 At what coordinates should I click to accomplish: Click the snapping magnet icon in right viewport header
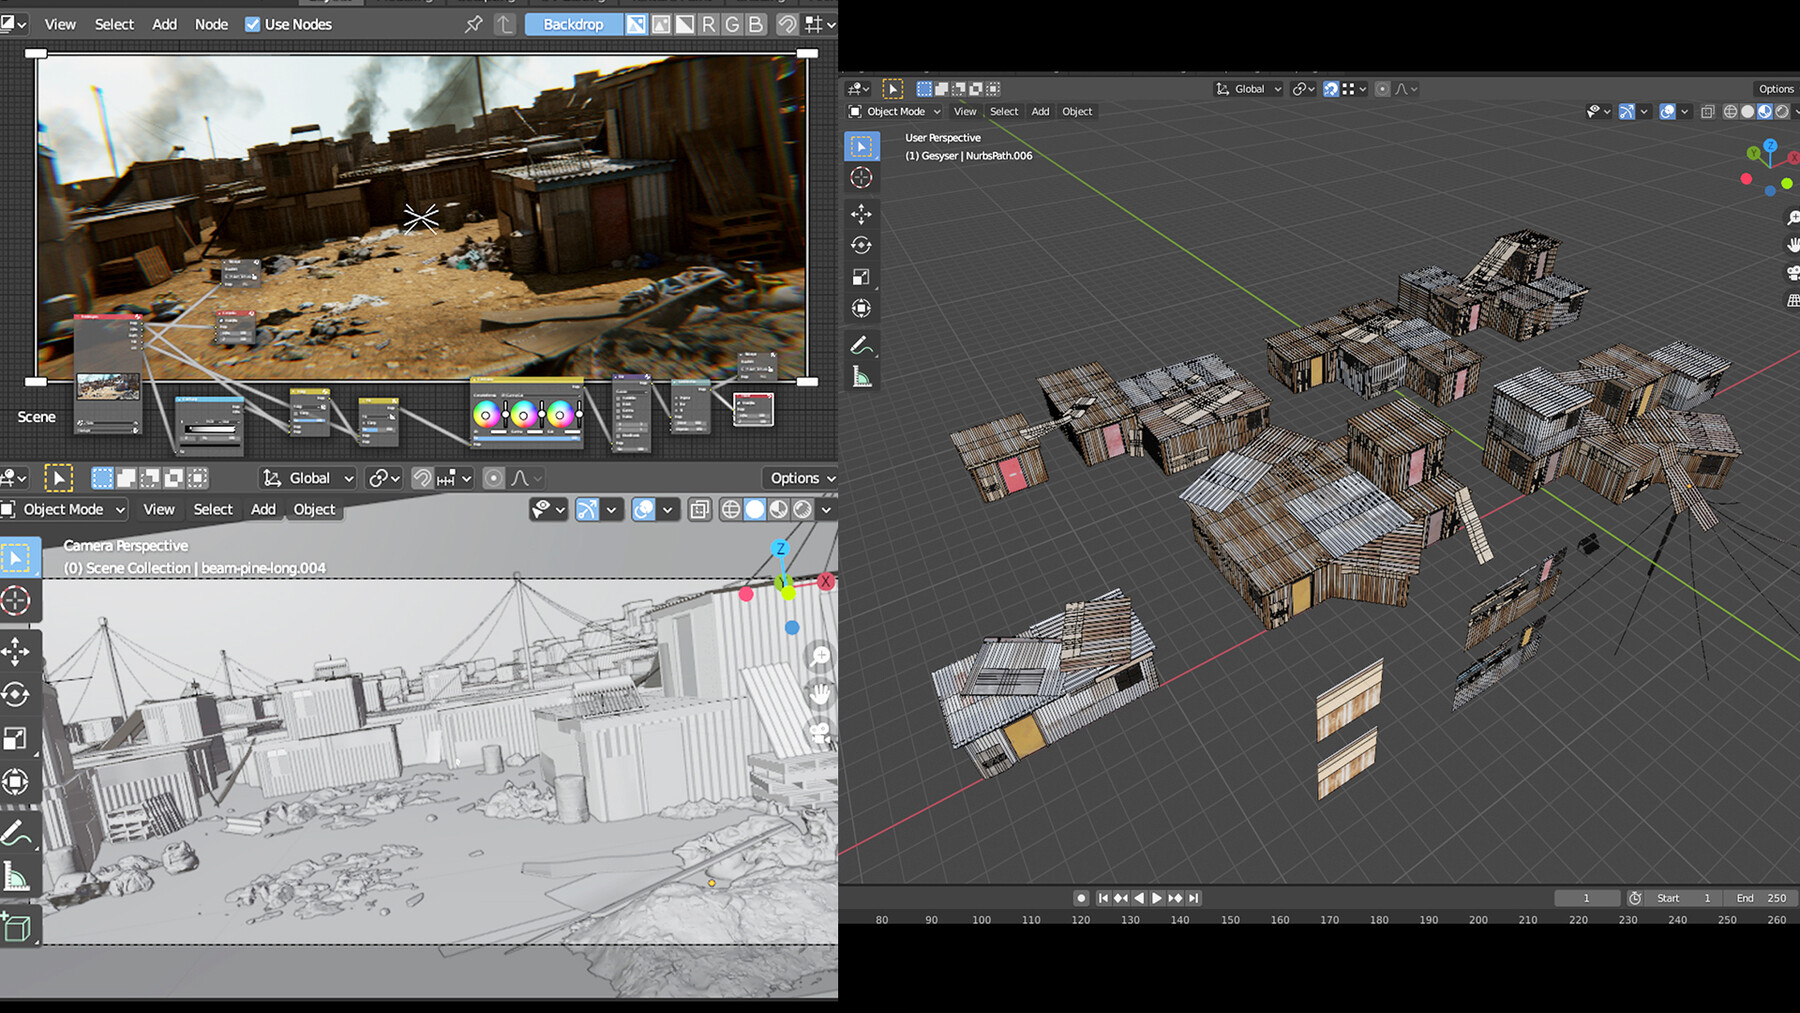(x=1330, y=89)
